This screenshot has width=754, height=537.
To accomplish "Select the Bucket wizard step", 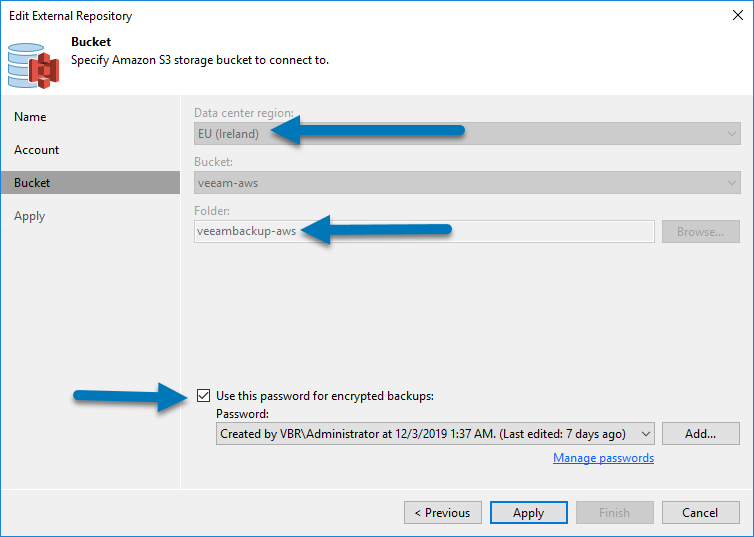I will pyautogui.click(x=90, y=183).
